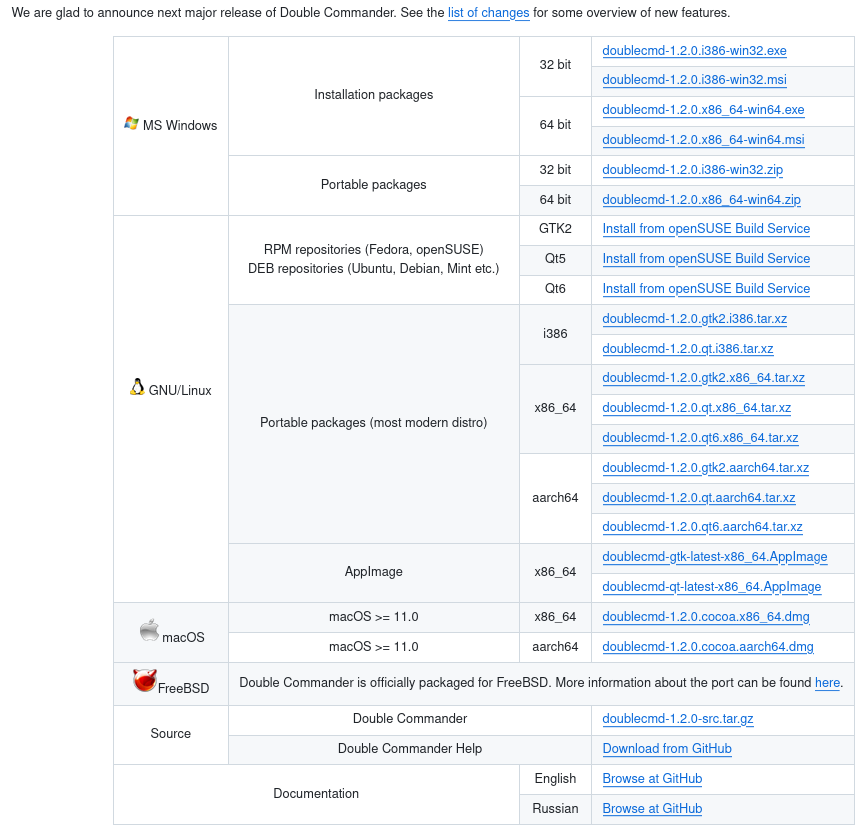The image size is (866, 833).
Task: Download doublecmd-gtk-latest-x86_64.AppImage
Action: point(714,557)
